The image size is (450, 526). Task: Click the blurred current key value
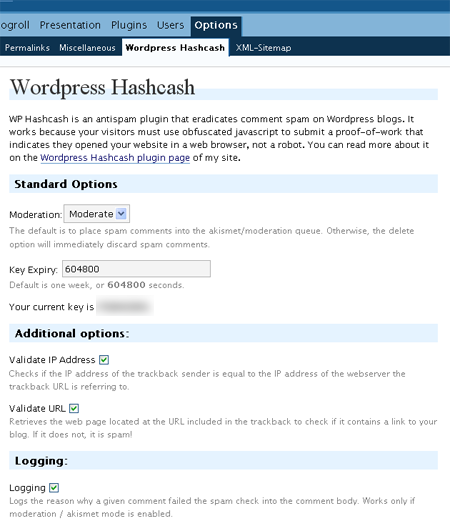click(125, 306)
